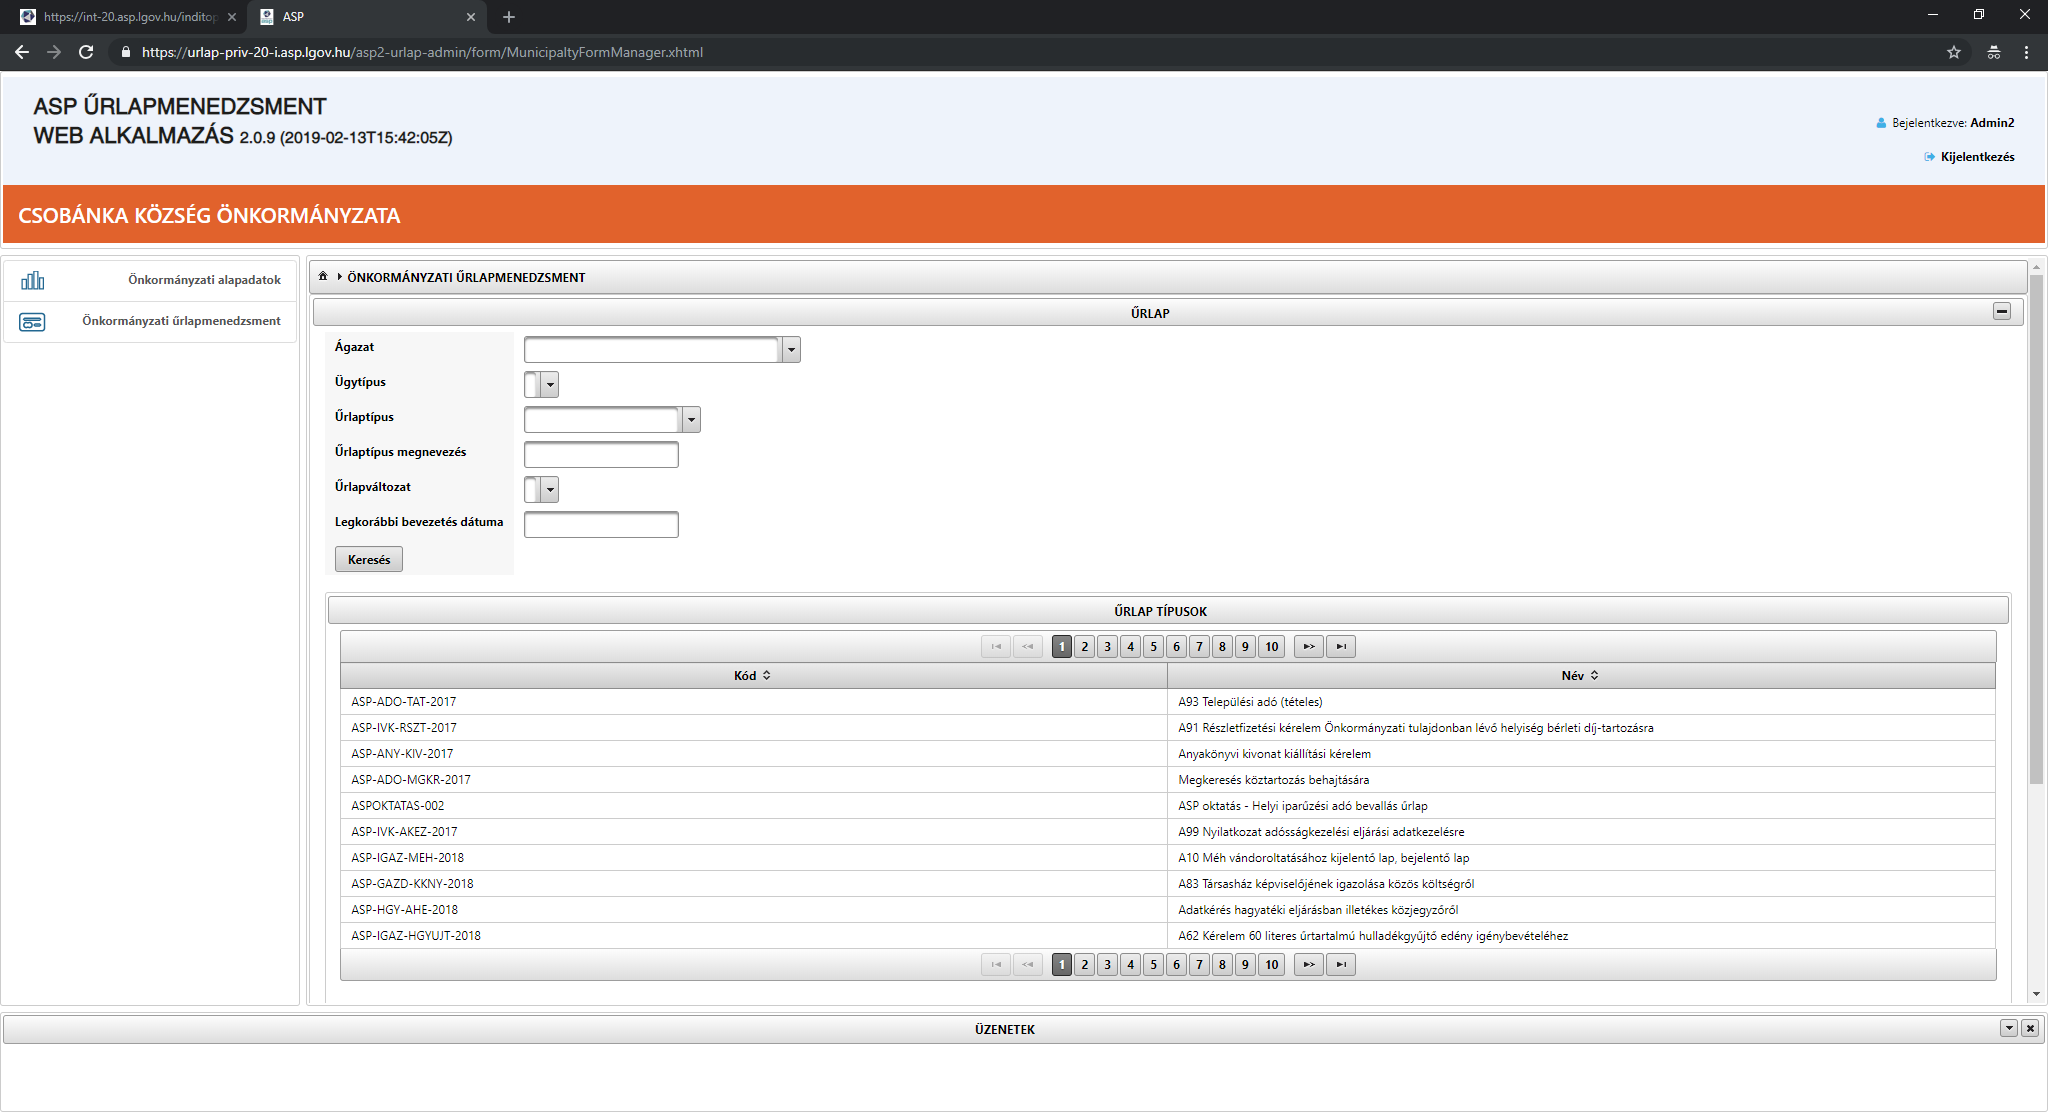The height and width of the screenshot is (1112, 2048).
Task: Click the home icon in breadcrumb
Action: click(323, 276)
